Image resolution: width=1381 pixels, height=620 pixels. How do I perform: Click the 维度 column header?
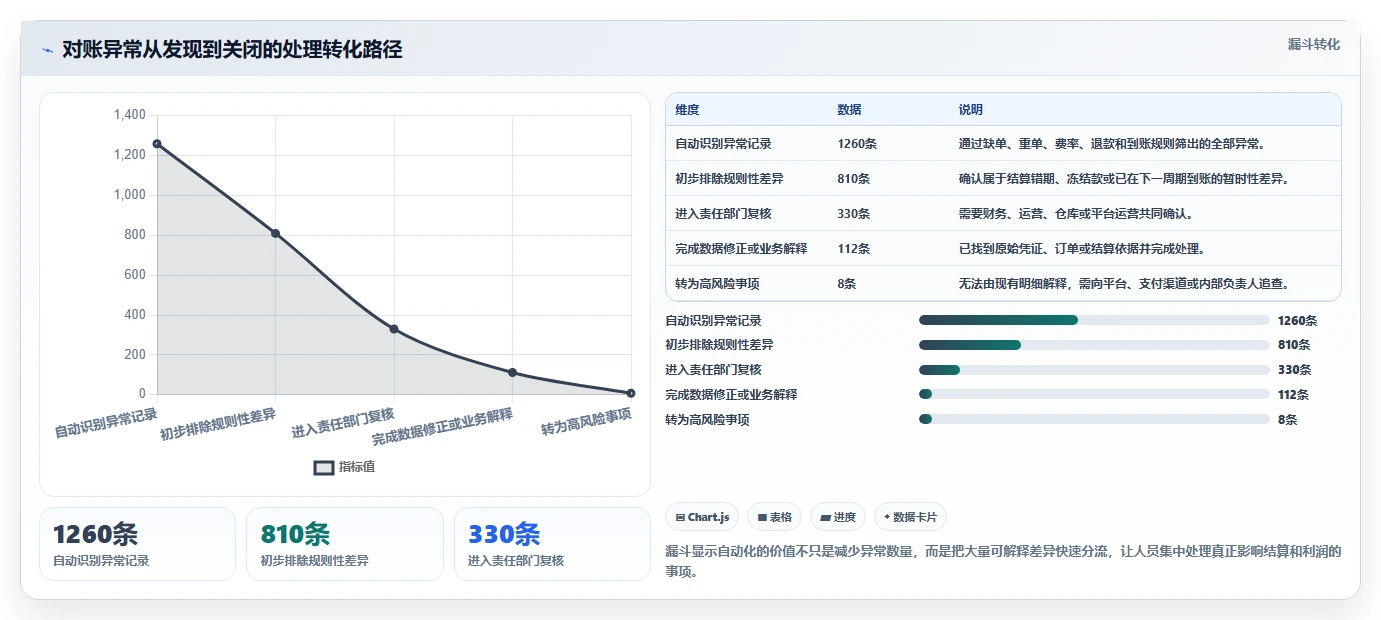point(687,110)
